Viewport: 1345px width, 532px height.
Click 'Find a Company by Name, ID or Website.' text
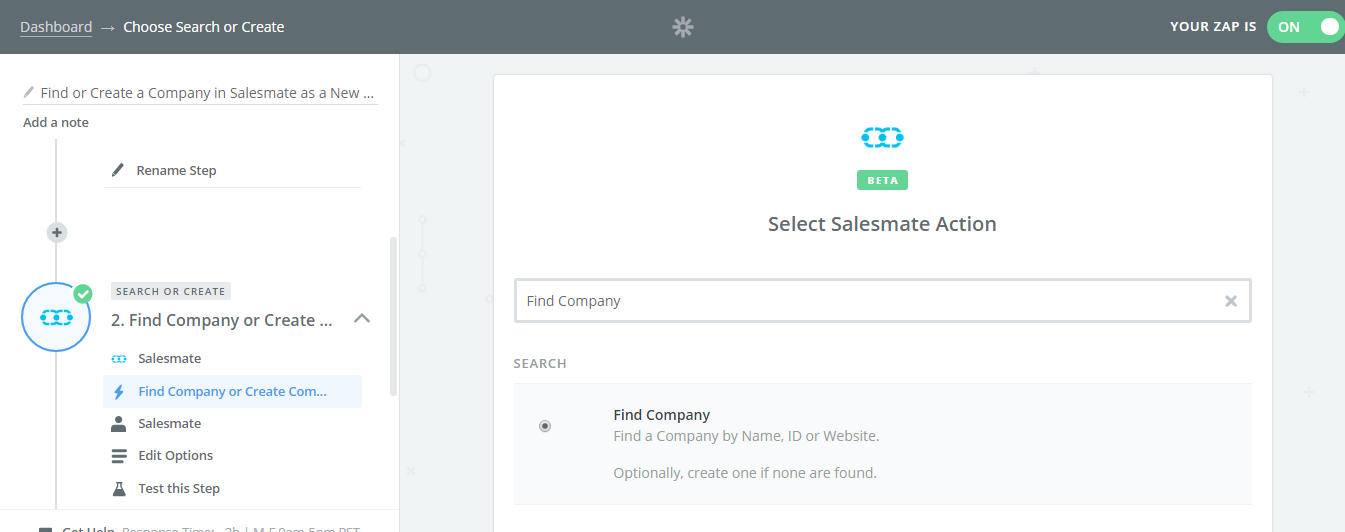tap(746, 436)
